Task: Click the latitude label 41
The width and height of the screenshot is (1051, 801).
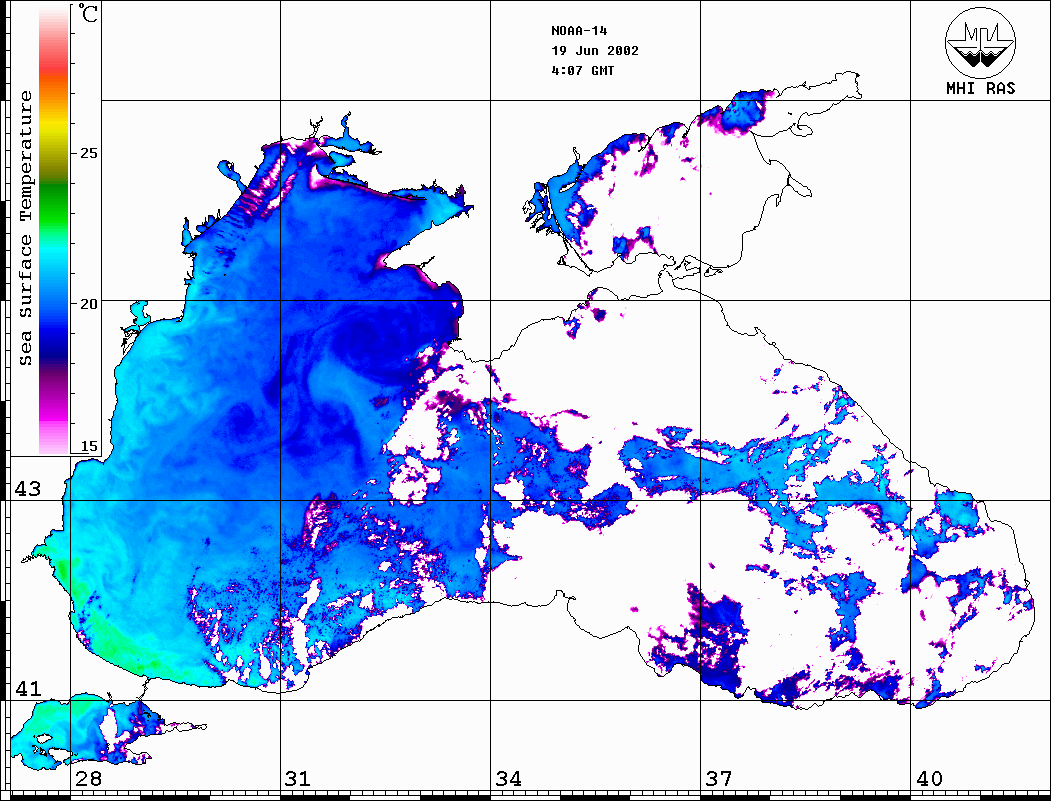Action: [28, 689]
